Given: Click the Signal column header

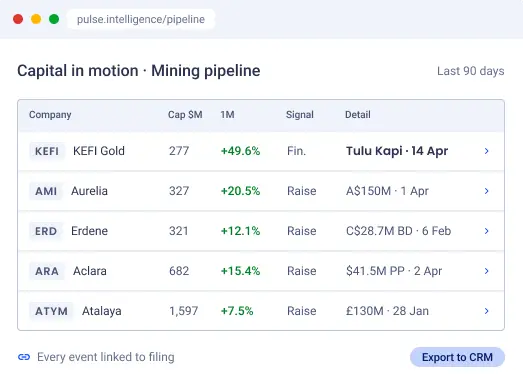Looking at the screenshot, I should pyautogui.click(x=300, y=115).
